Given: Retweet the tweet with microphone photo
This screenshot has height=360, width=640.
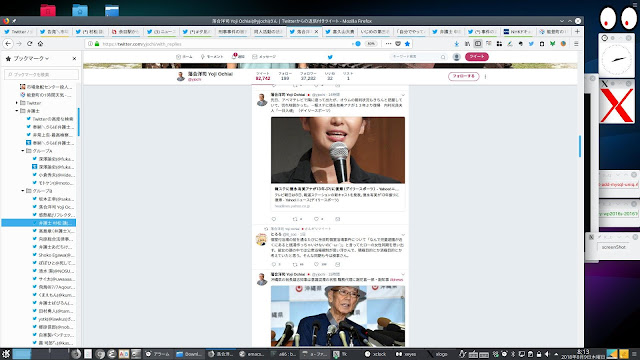Looking at the screenshot, I should 295,219.
